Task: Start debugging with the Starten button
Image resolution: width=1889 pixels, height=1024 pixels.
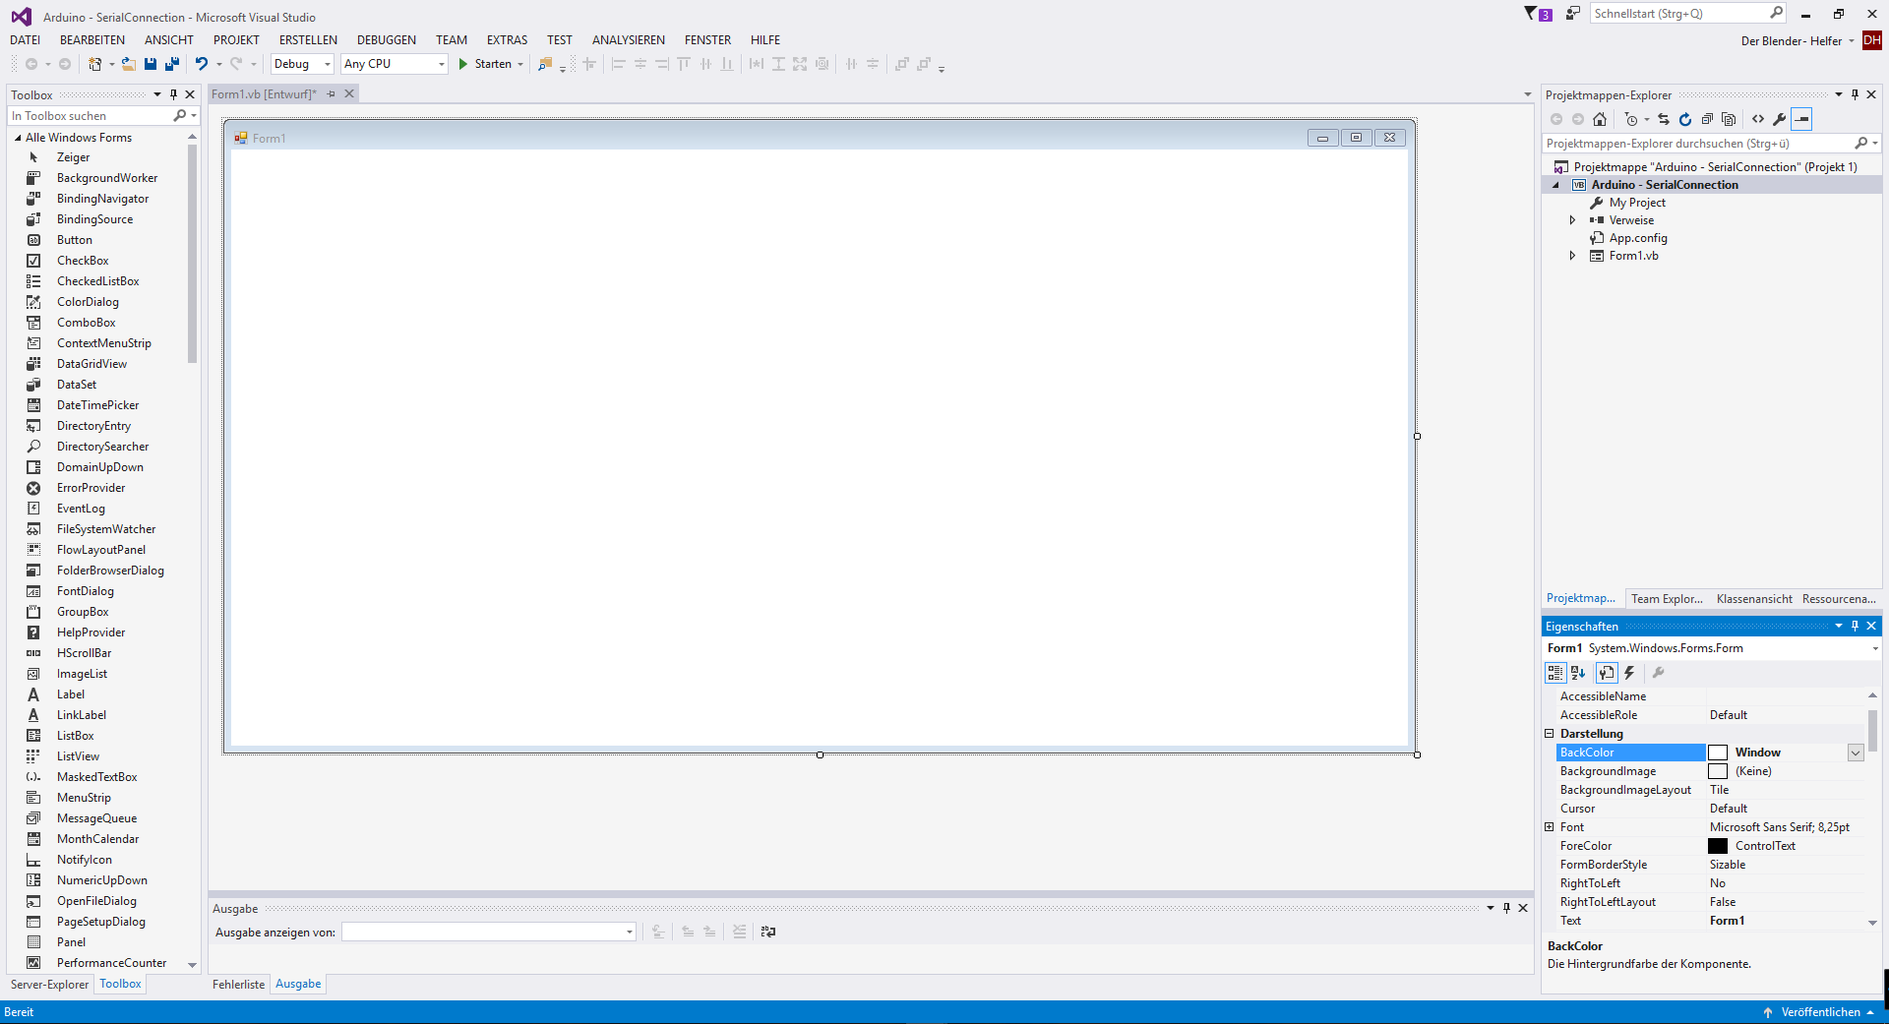Action: pyautogui.click(x=489, y=63)
